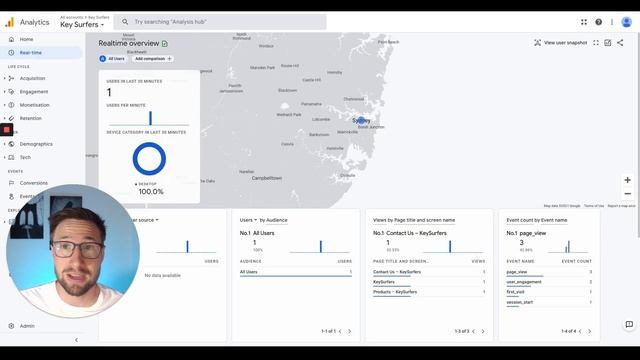Screen dimensions: 640x360
Task: Go to Home in sidebar
Action: (27, 39)
